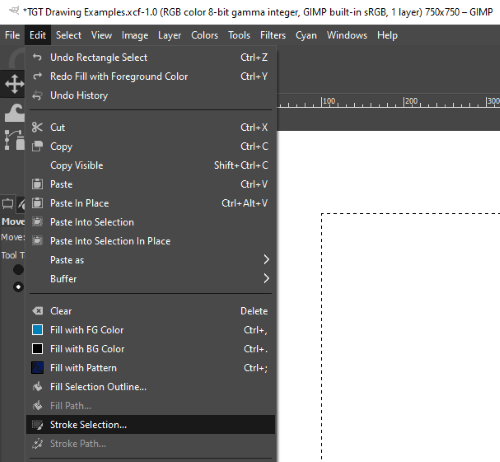
Task: Choose Paste Into Selection
Action: [x=151, y=222]
